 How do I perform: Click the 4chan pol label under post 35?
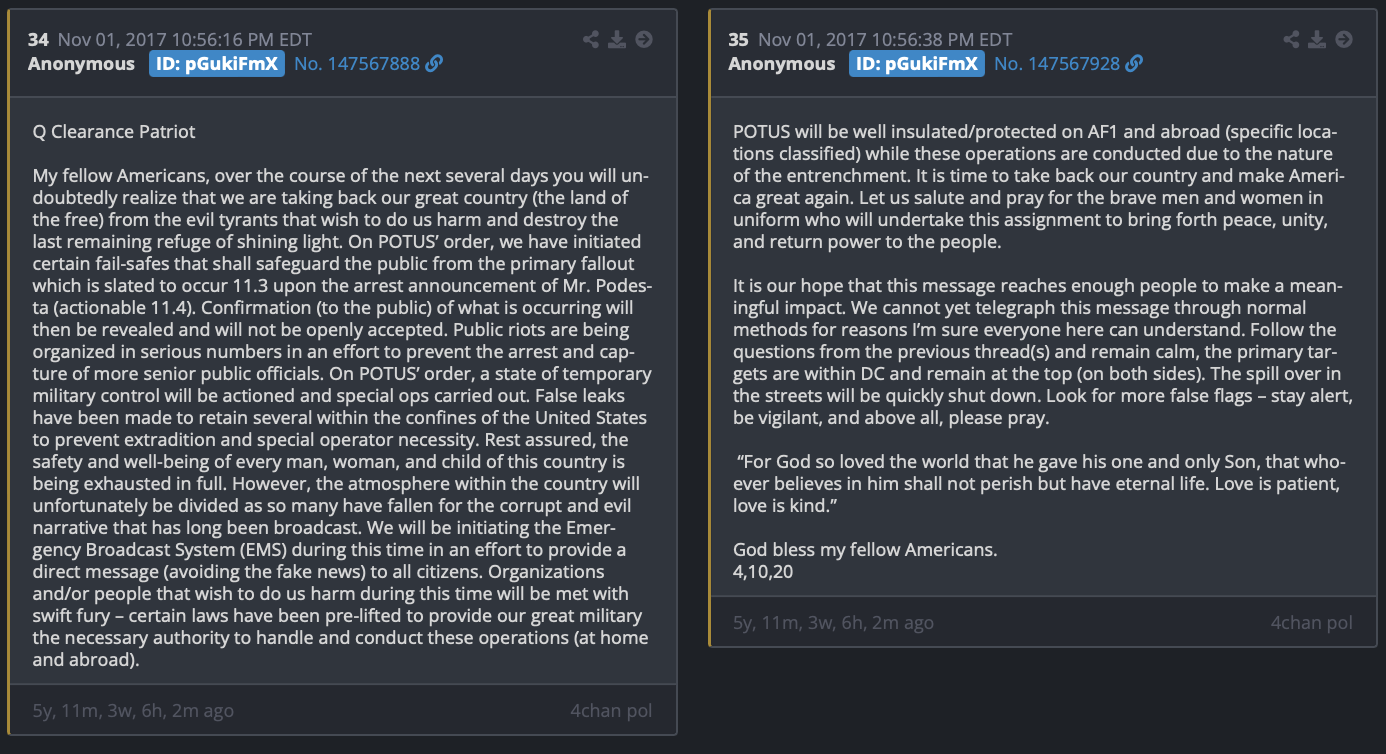tap(1311, 622)
